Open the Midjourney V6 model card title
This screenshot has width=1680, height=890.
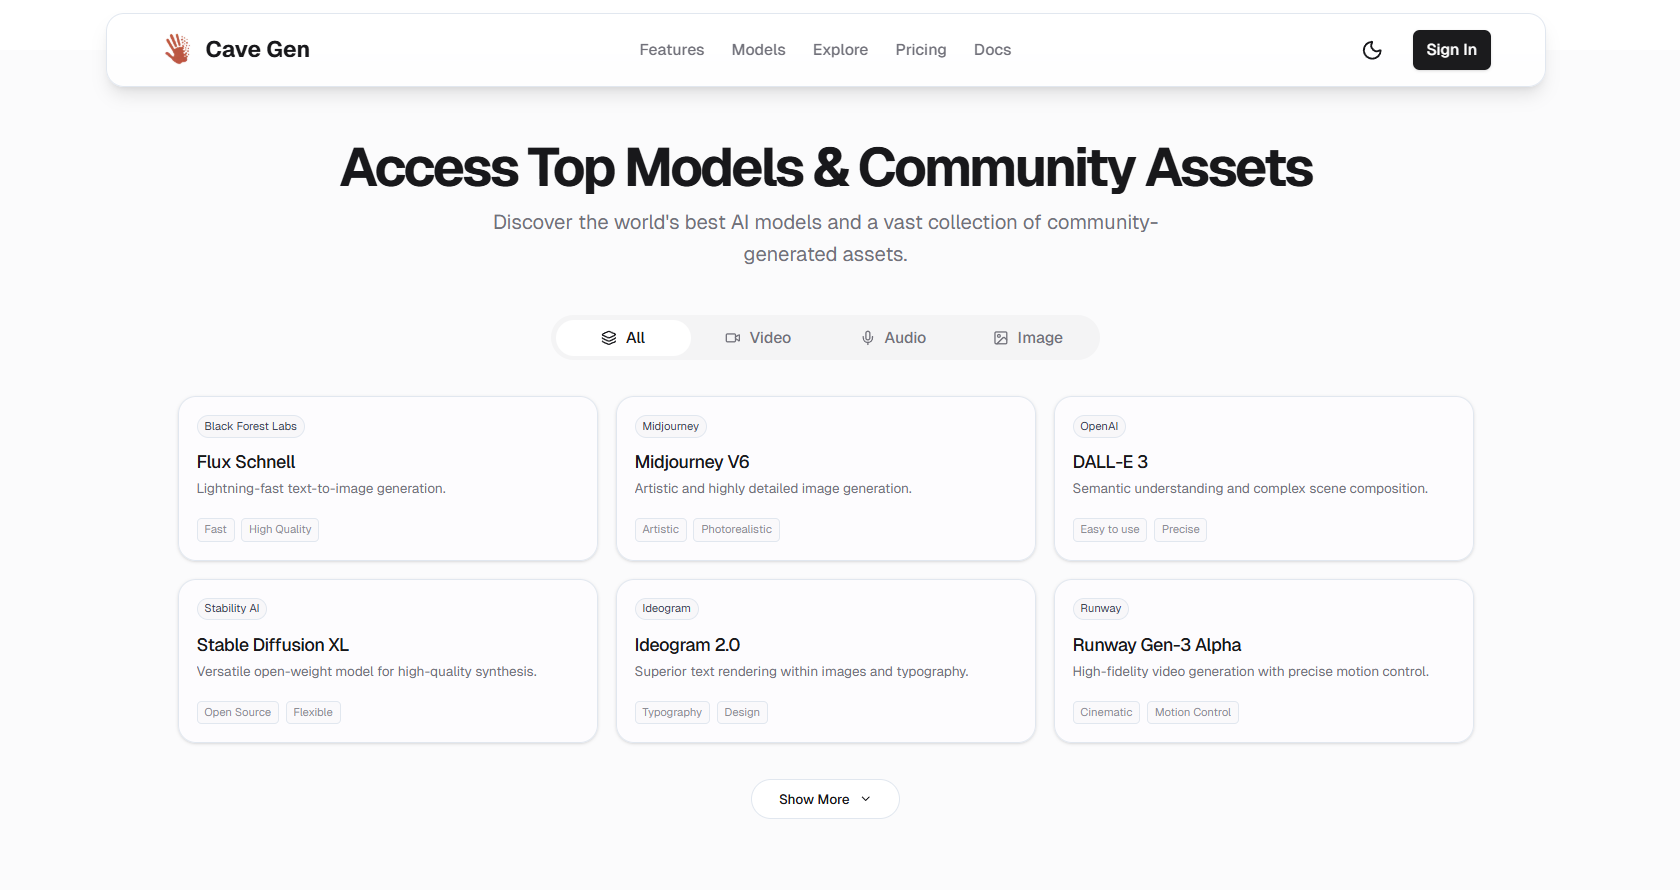[692, 462]
